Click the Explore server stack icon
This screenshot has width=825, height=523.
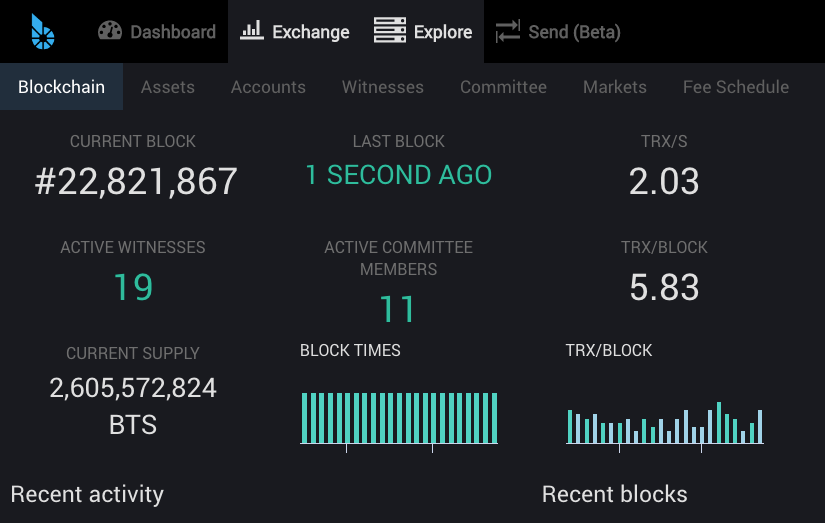[389, 30]
